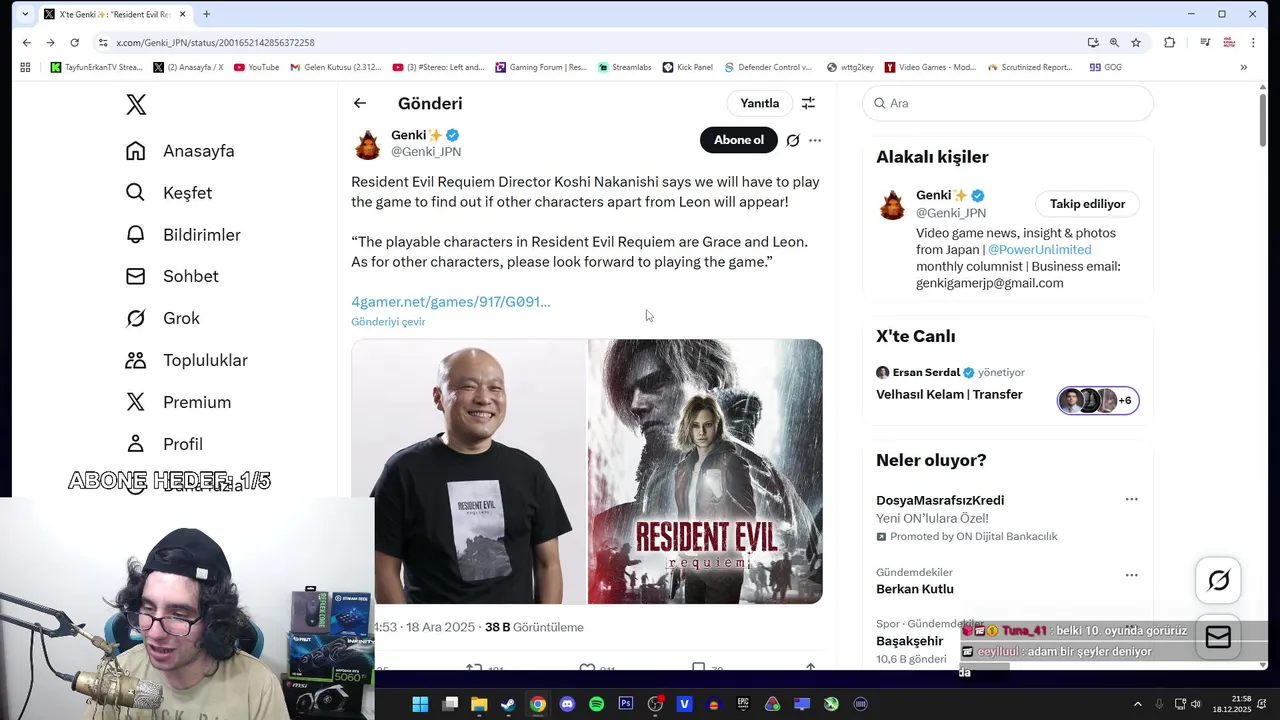
Task: Open Photoshop from taskbar
Action: tap(626, 704)
